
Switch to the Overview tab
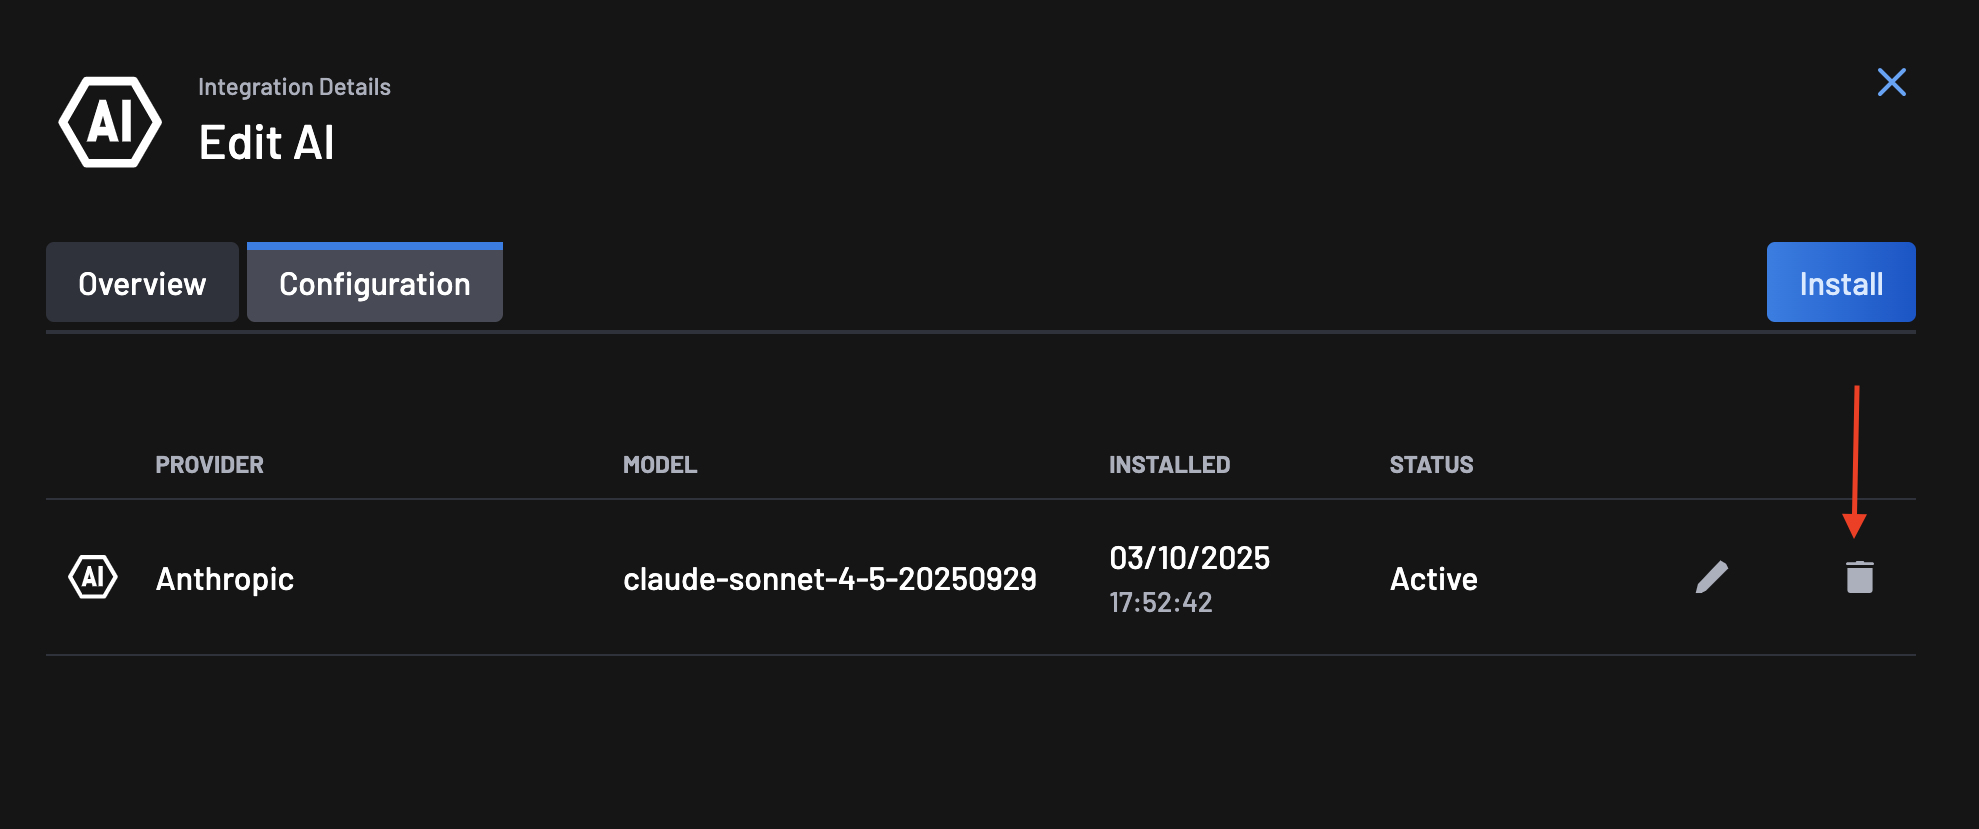point(141,282)
